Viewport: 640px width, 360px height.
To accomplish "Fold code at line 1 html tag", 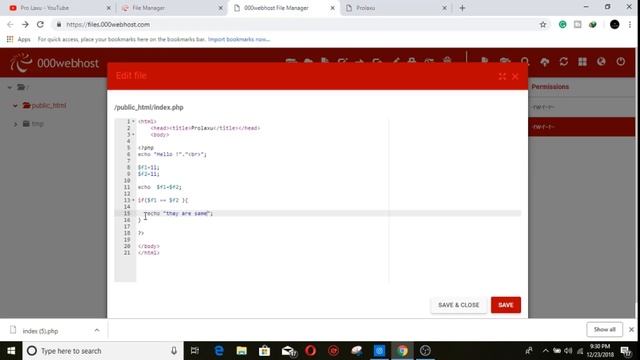I will [x=133, y=122].
